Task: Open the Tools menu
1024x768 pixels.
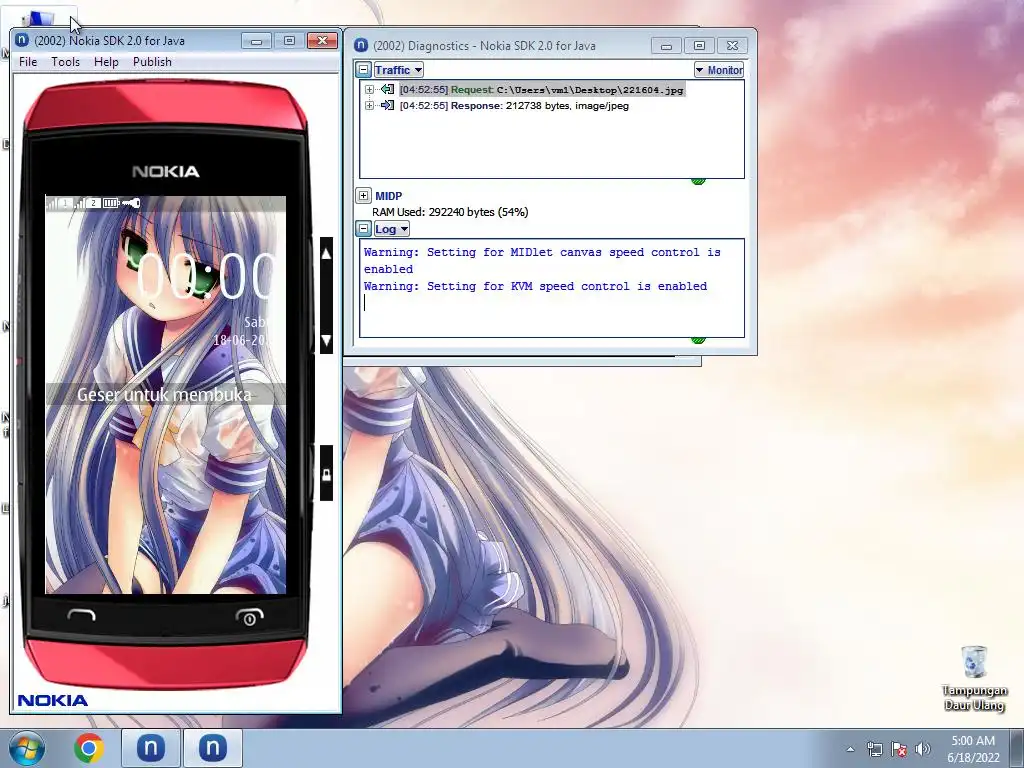Action: pos(65,61)
